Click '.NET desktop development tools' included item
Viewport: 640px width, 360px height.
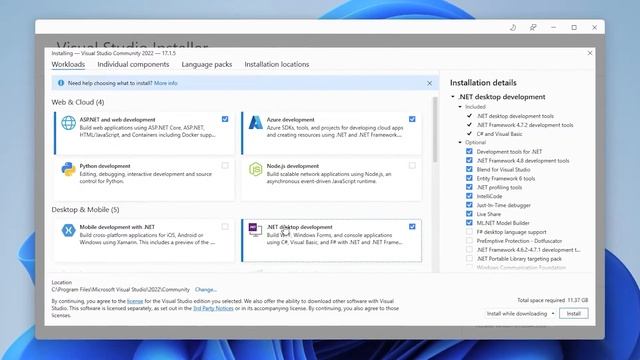515,116
